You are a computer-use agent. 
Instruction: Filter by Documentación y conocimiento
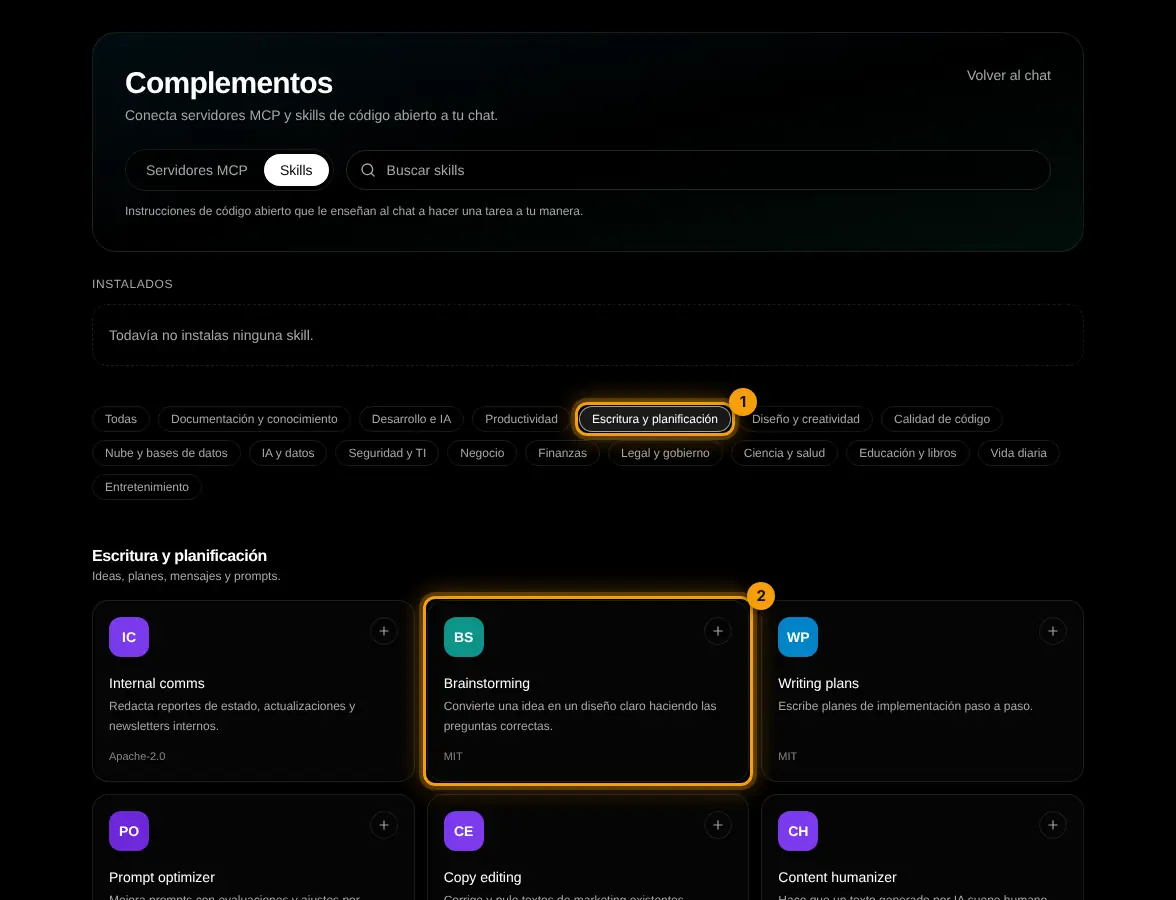click(x=254, y=418)
